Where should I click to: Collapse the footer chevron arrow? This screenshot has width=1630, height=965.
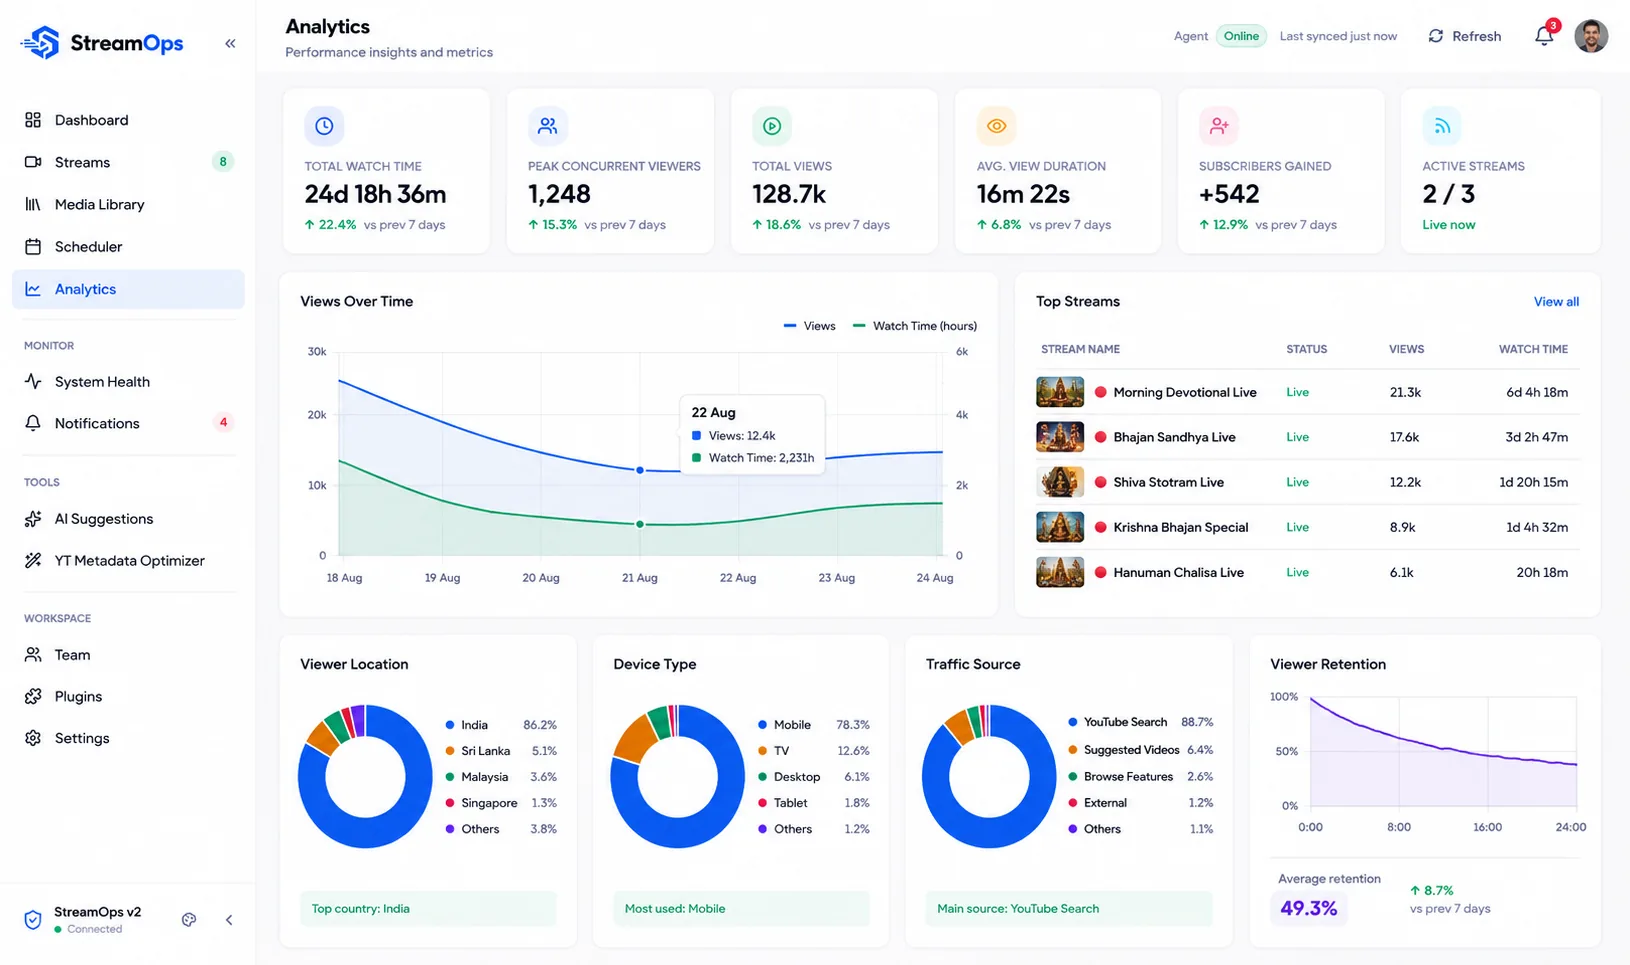click(229, 920)
